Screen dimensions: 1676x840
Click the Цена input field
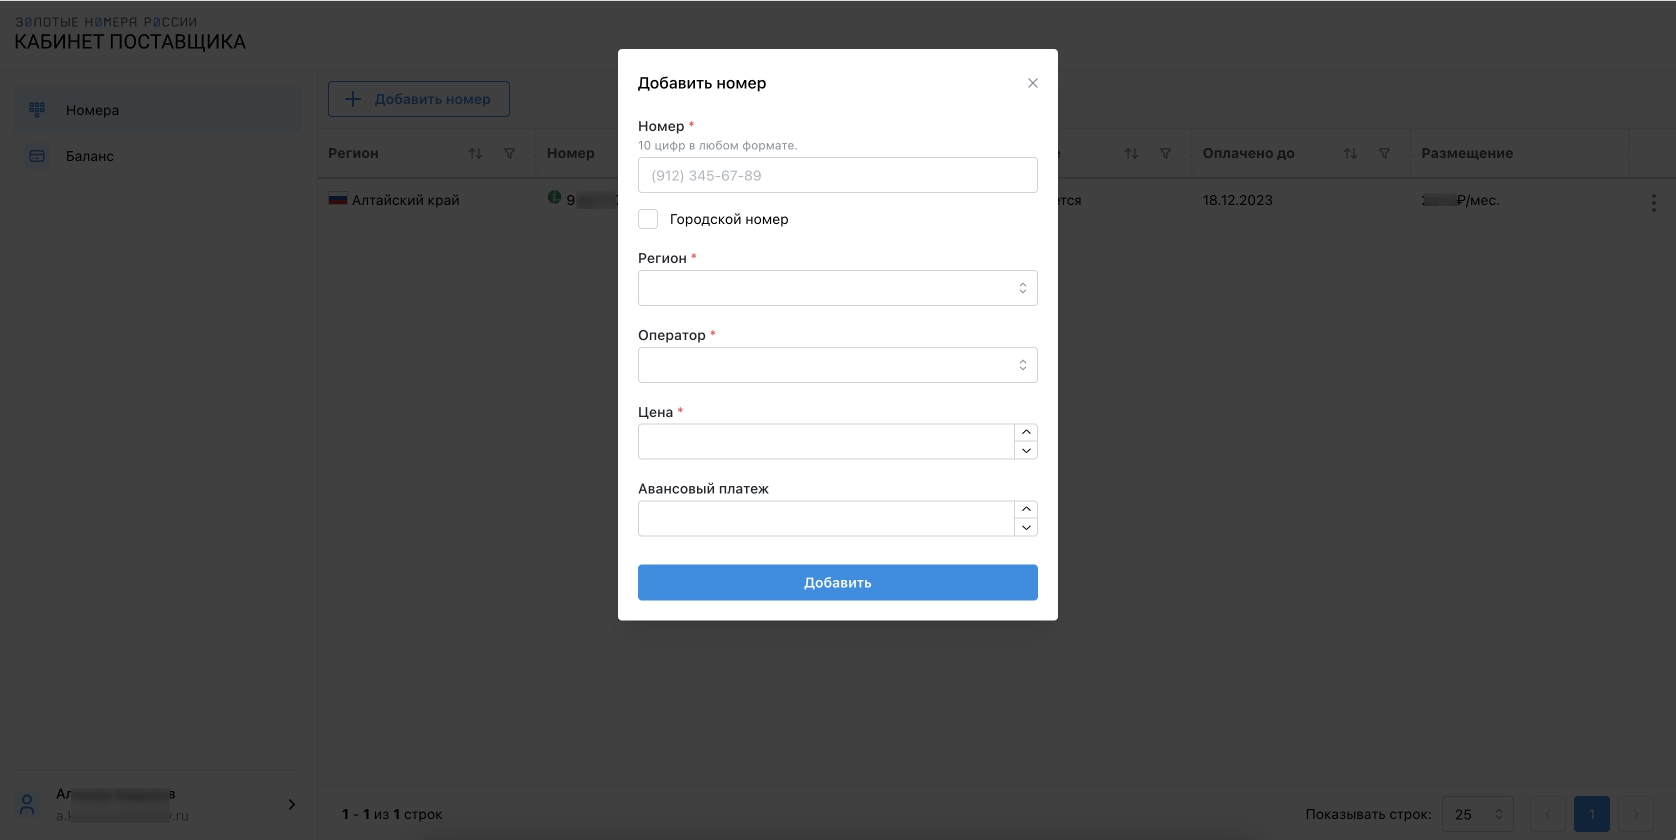(826, 442)
